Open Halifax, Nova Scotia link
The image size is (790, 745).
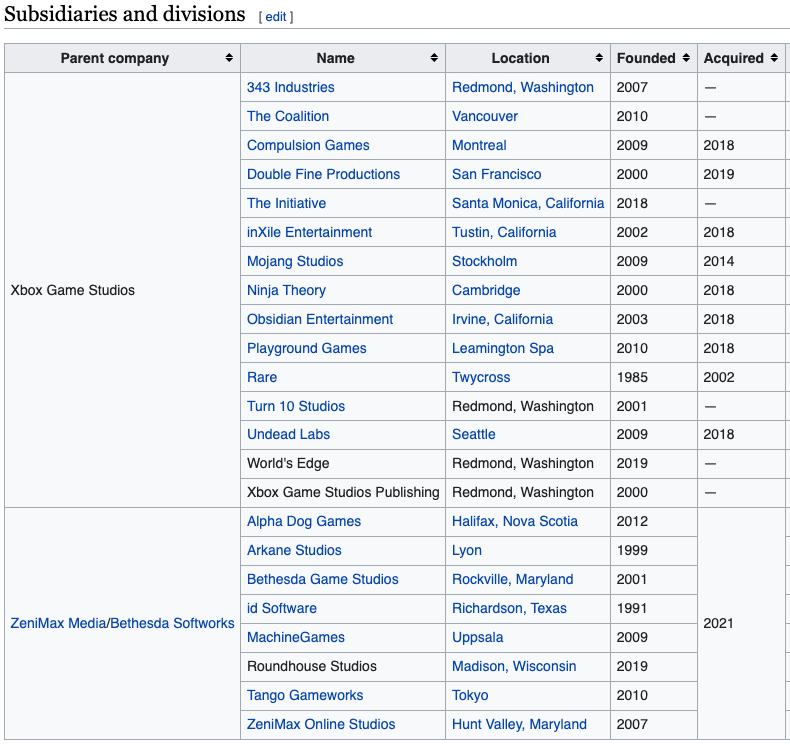click(x=514, y=521)
